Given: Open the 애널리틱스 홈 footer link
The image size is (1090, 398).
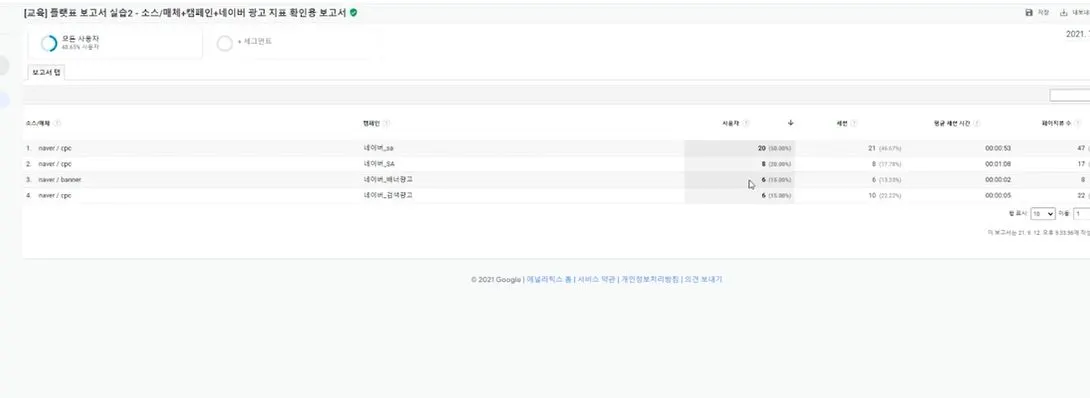Looking at the screenshot, I should 549,279.
